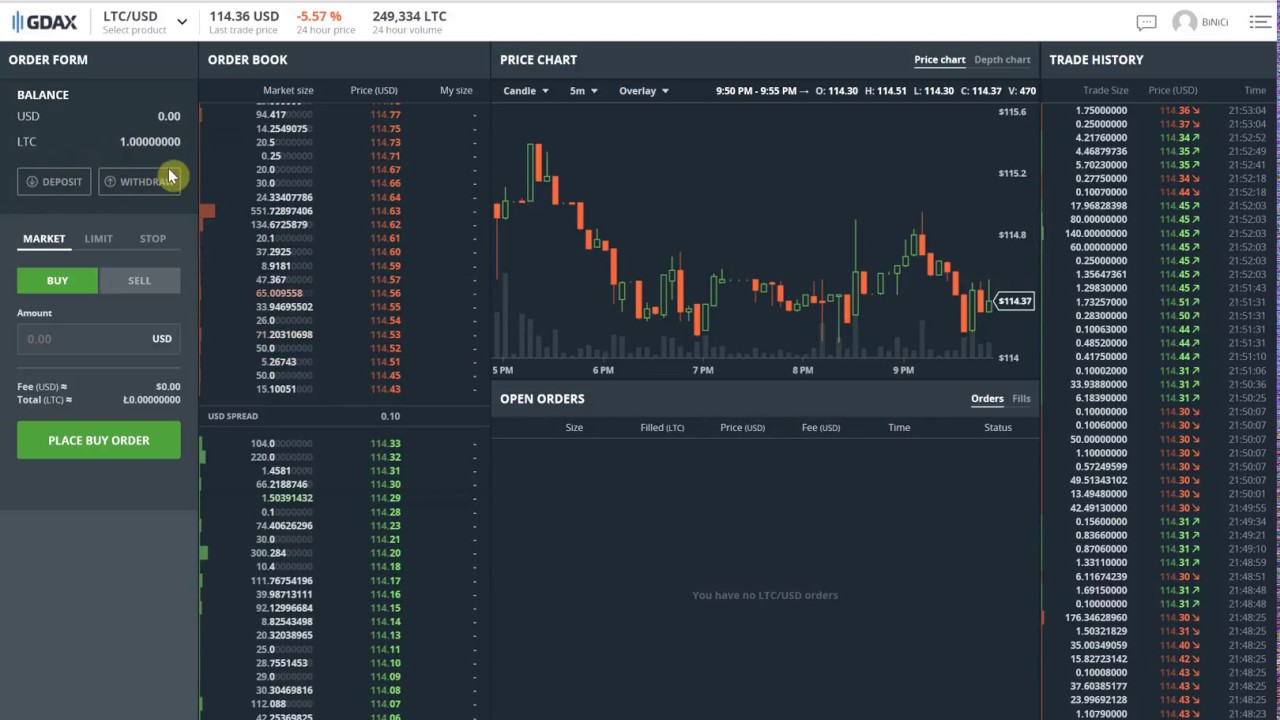Click the order book bid price 114.33
Image resolution: width=1280 pixels, height=720 pixels.
385,444
